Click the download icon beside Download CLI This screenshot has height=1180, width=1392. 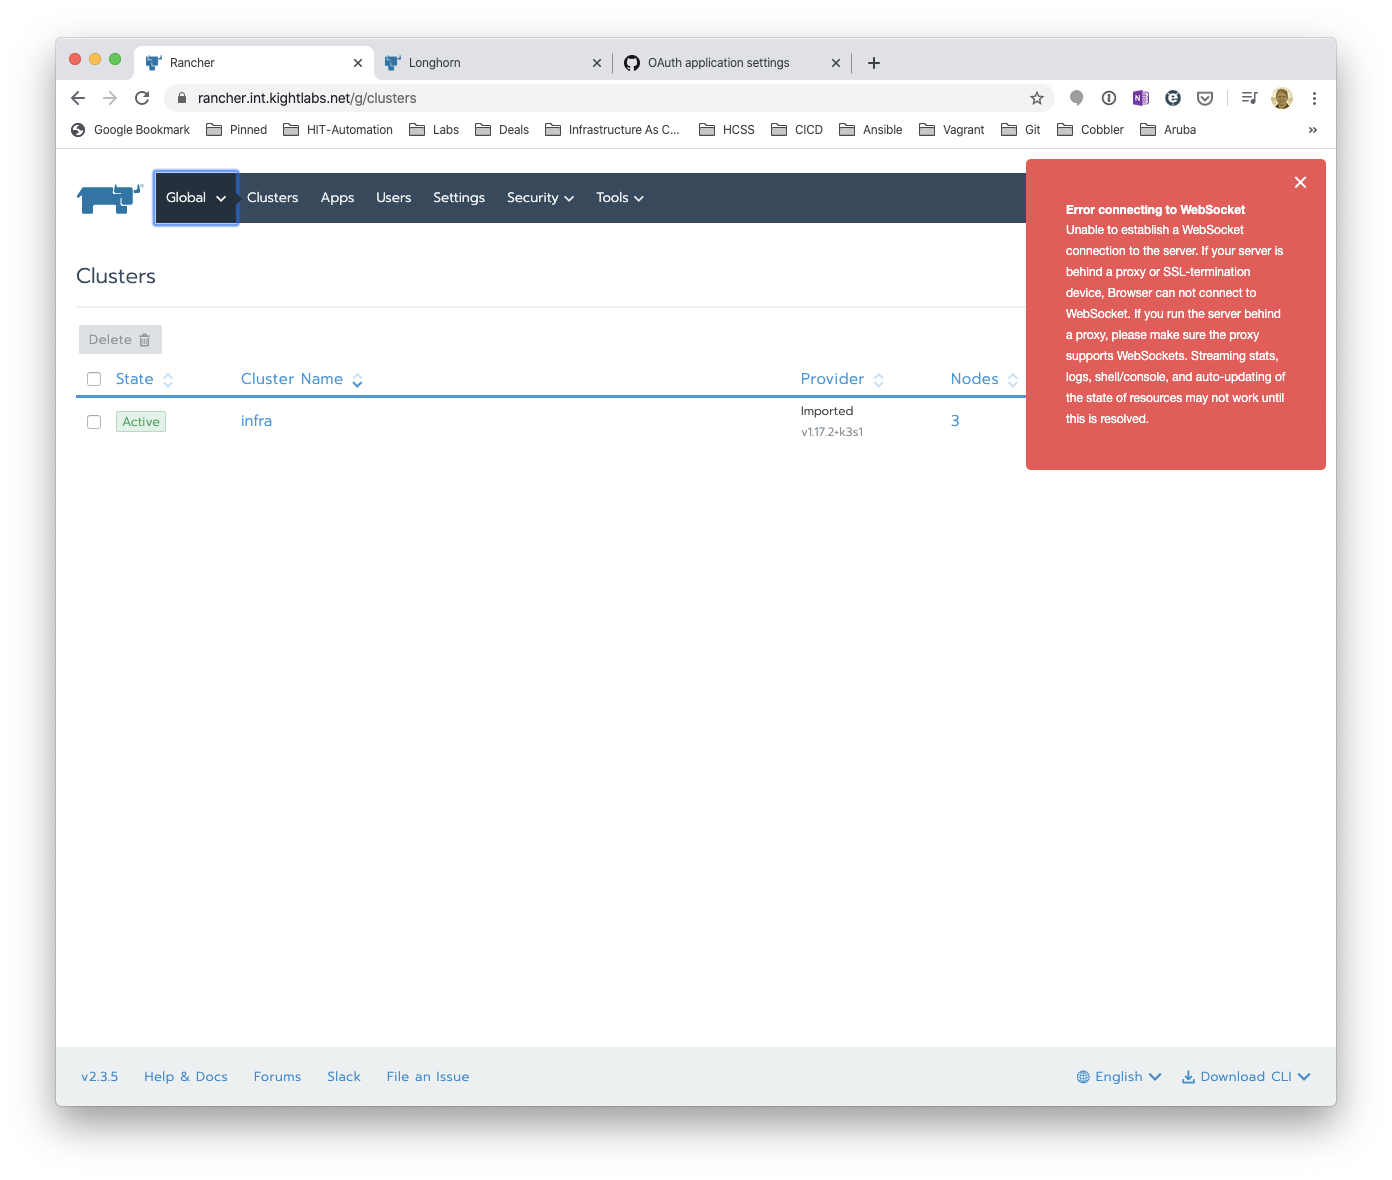1188,1076
